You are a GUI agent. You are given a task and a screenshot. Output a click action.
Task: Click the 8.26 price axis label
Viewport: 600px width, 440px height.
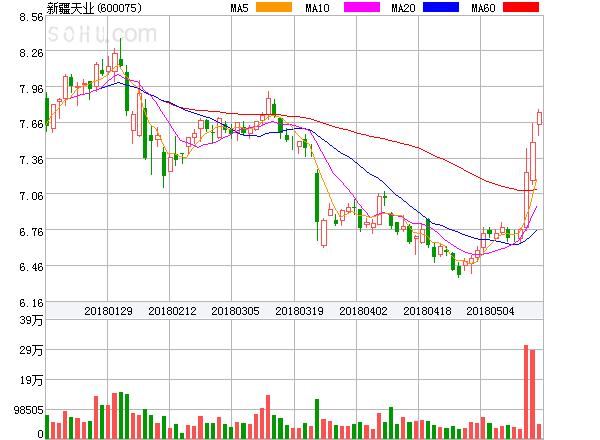31,53
